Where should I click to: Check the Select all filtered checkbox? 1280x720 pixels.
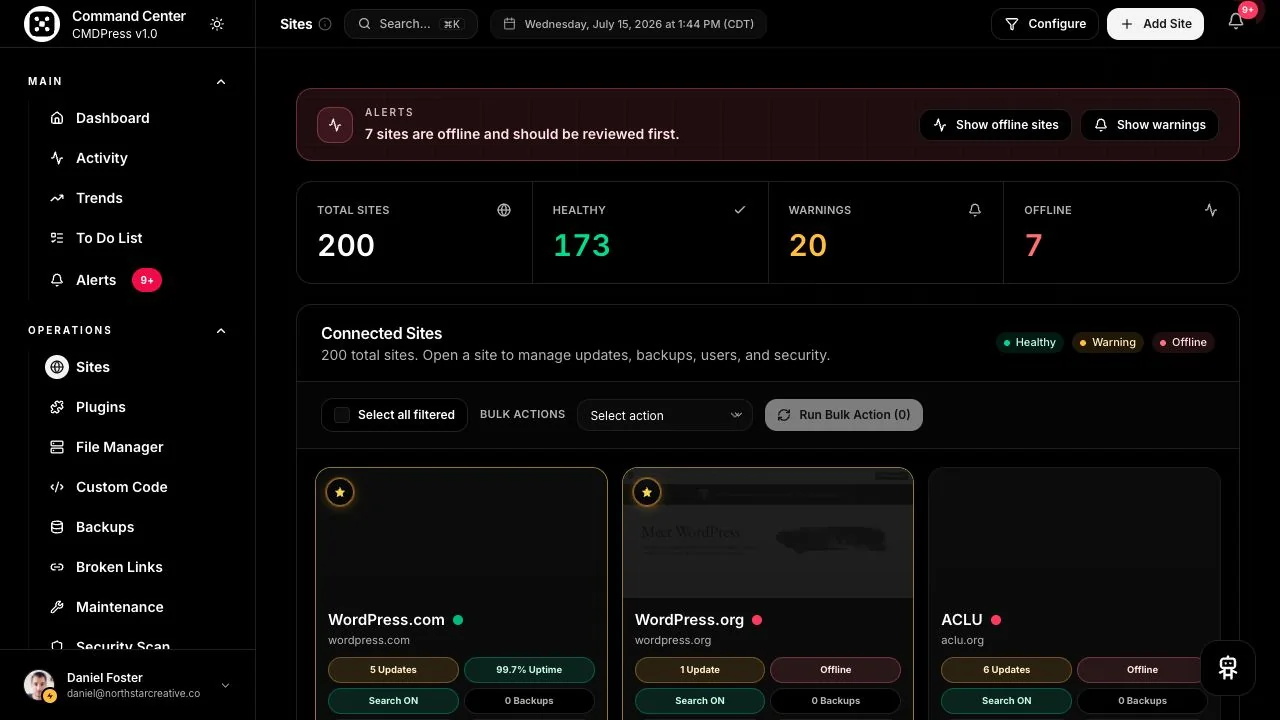click(x=342, y=415)
